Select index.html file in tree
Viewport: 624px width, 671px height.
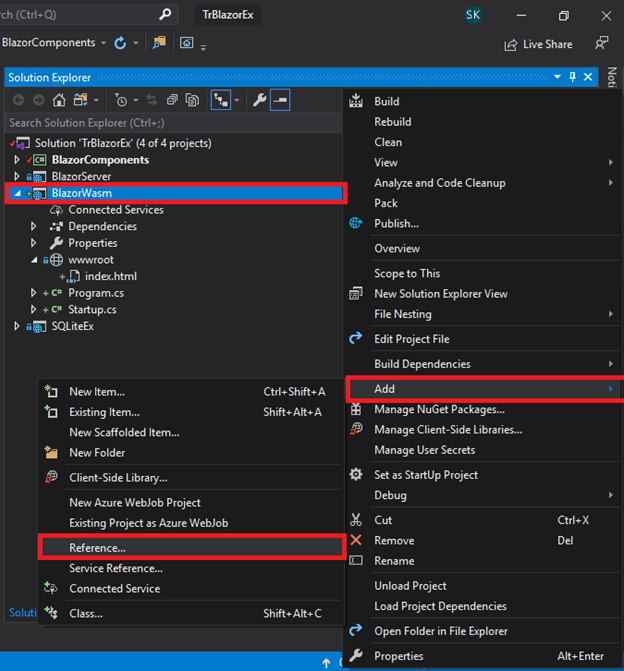pyautogui.click(x=111, y=276)
